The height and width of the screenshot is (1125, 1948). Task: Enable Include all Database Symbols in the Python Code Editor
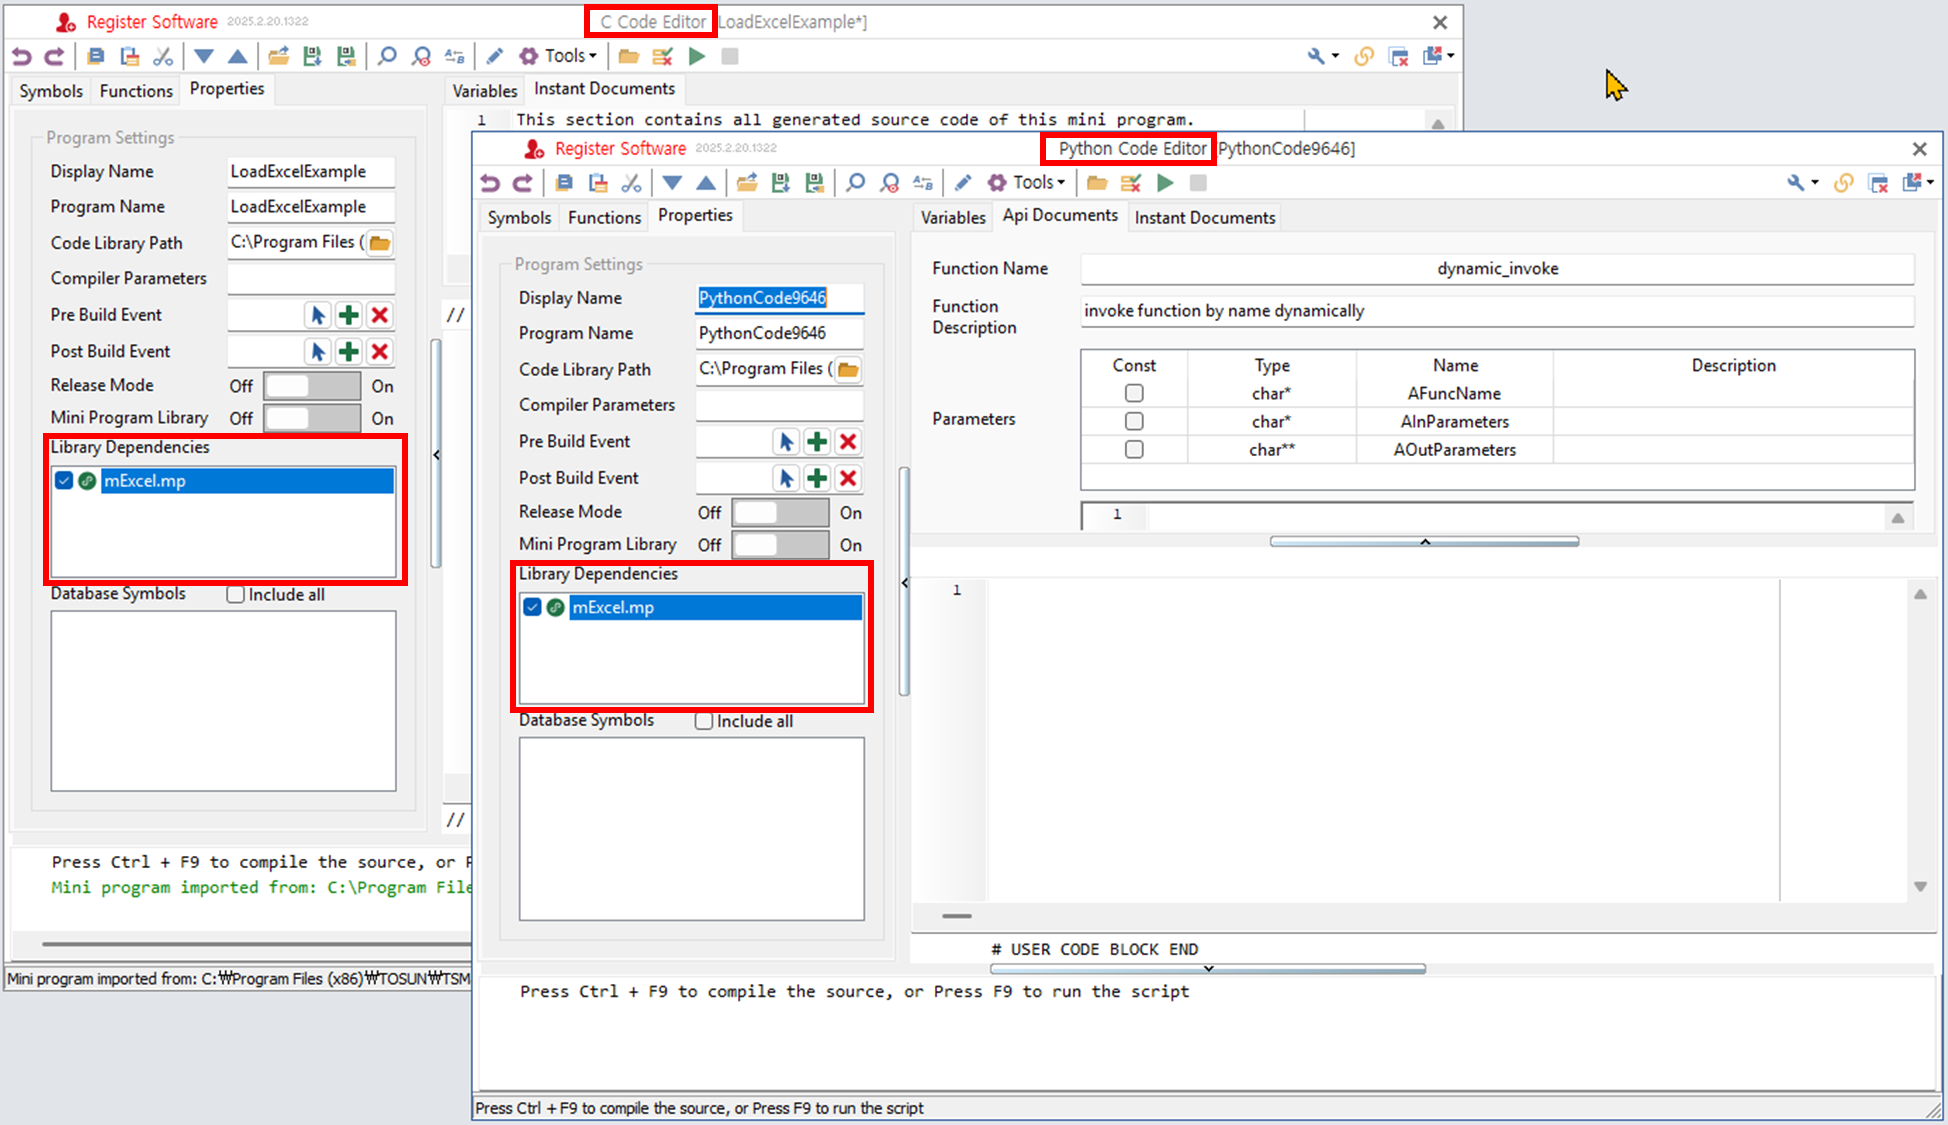click(x=705, y=721)
